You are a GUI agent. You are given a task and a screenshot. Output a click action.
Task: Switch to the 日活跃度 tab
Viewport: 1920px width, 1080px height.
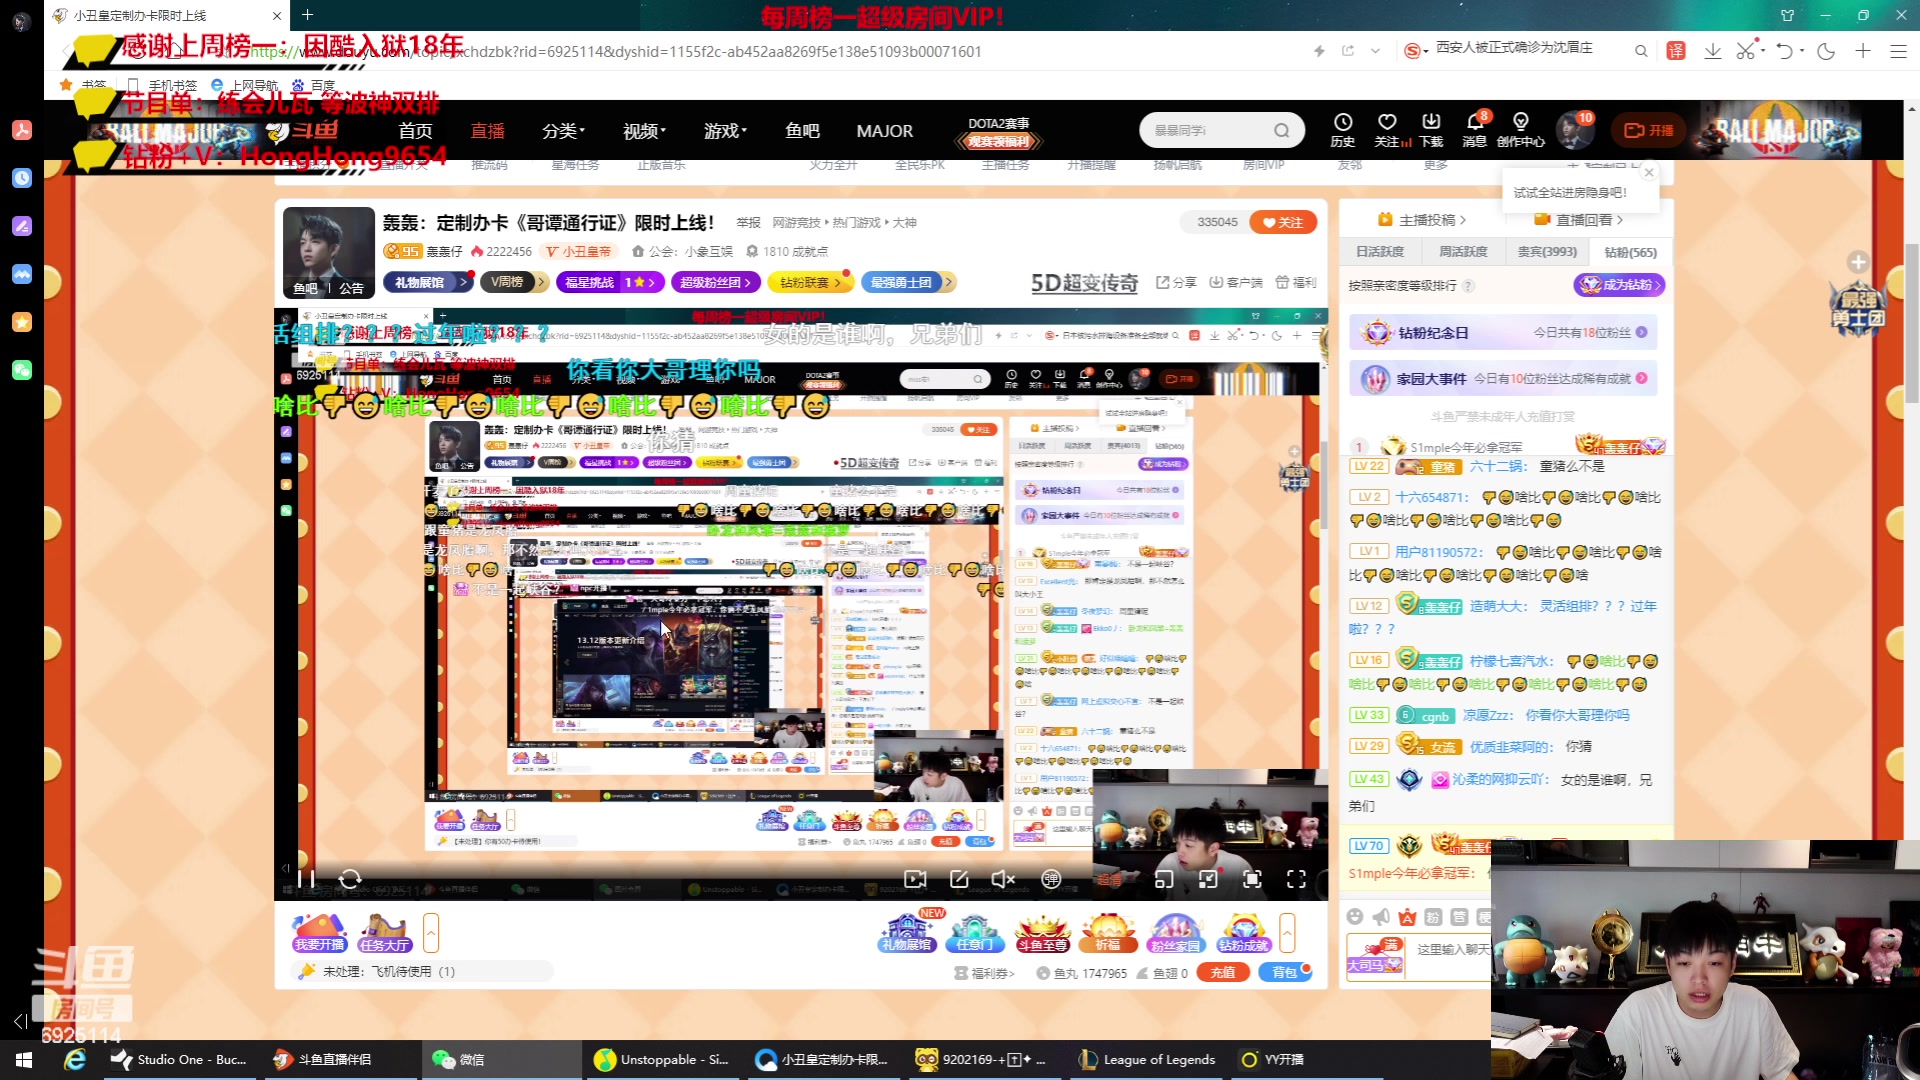point(1380,252)
